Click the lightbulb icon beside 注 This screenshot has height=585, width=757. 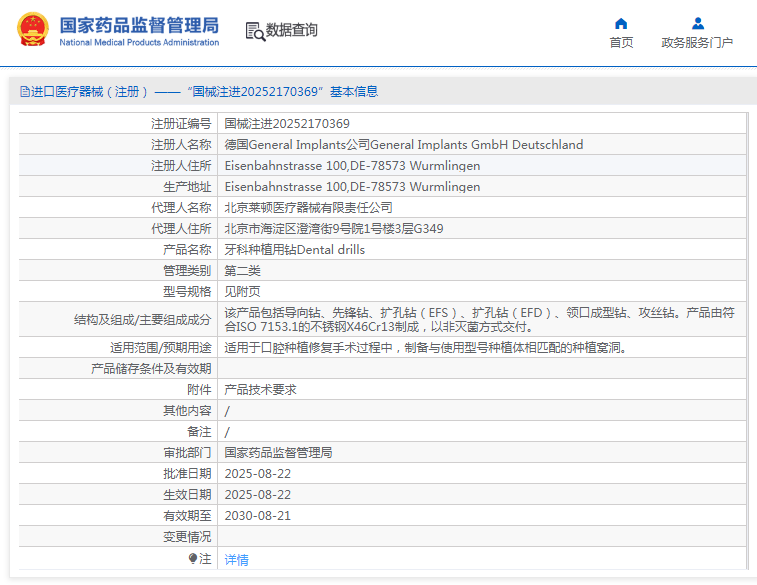[x=193, y=559]
